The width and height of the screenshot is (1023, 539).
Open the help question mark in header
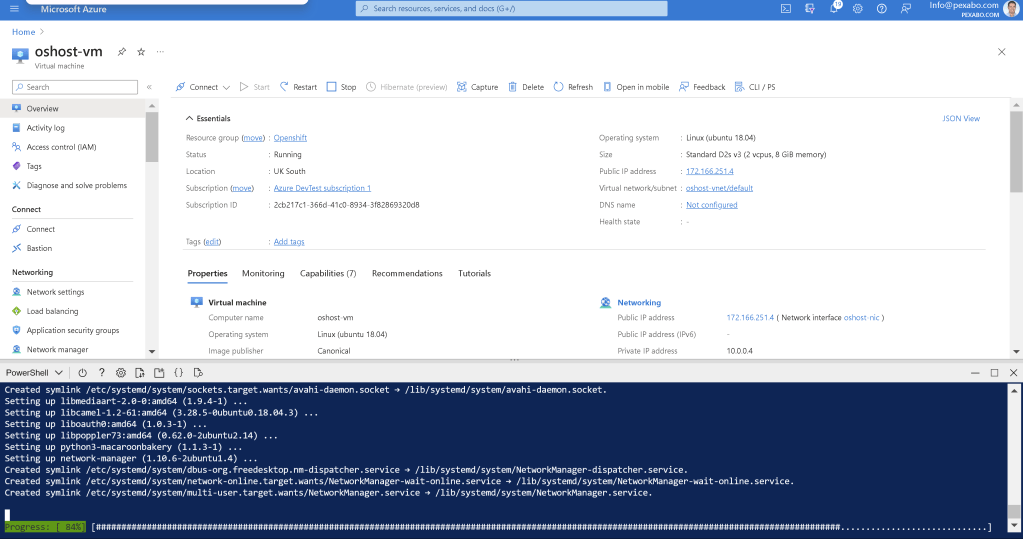click(x=881, y=9)
